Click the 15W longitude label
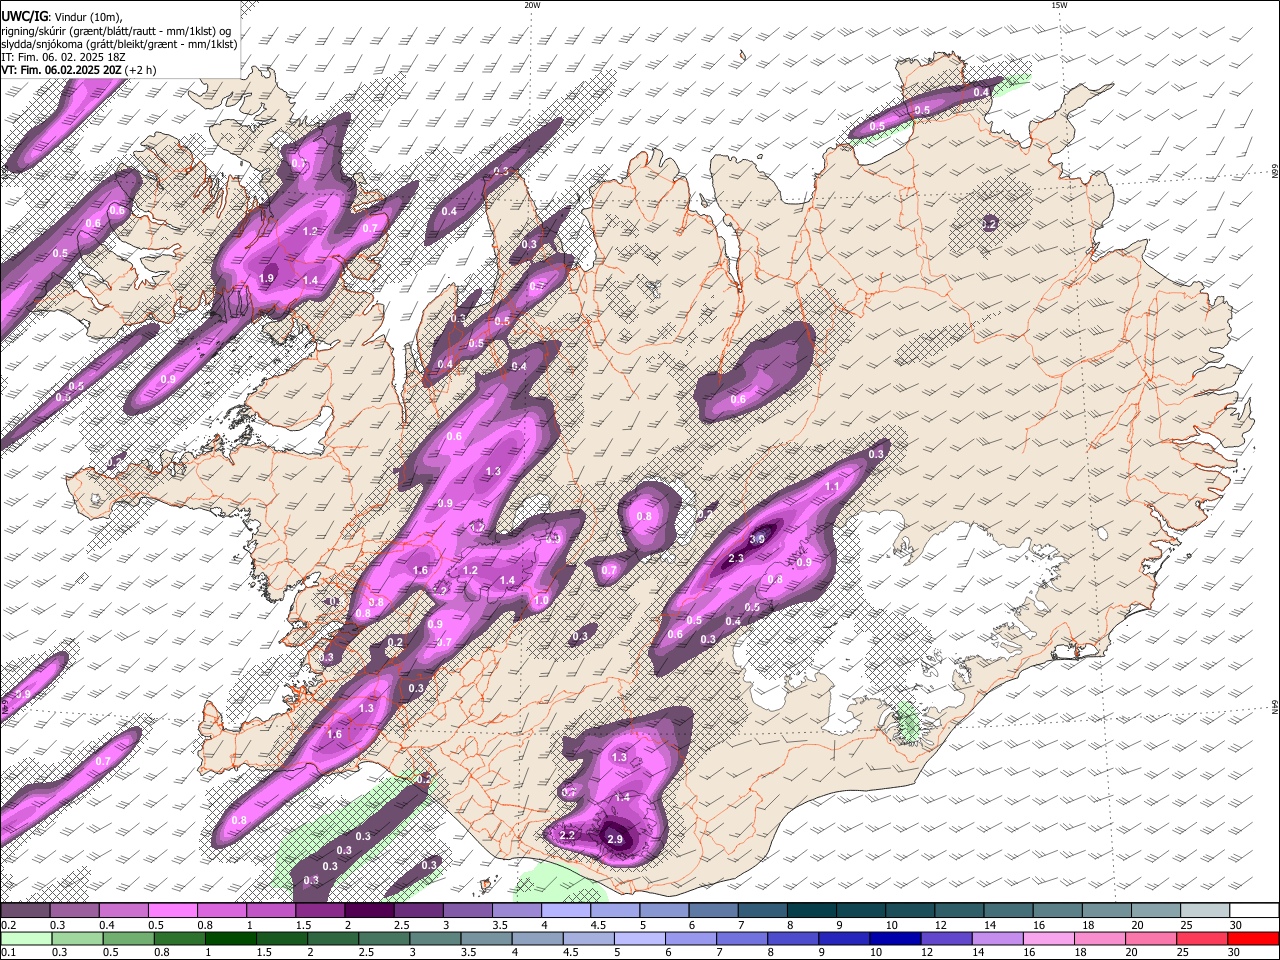 tap(1059, 5)
